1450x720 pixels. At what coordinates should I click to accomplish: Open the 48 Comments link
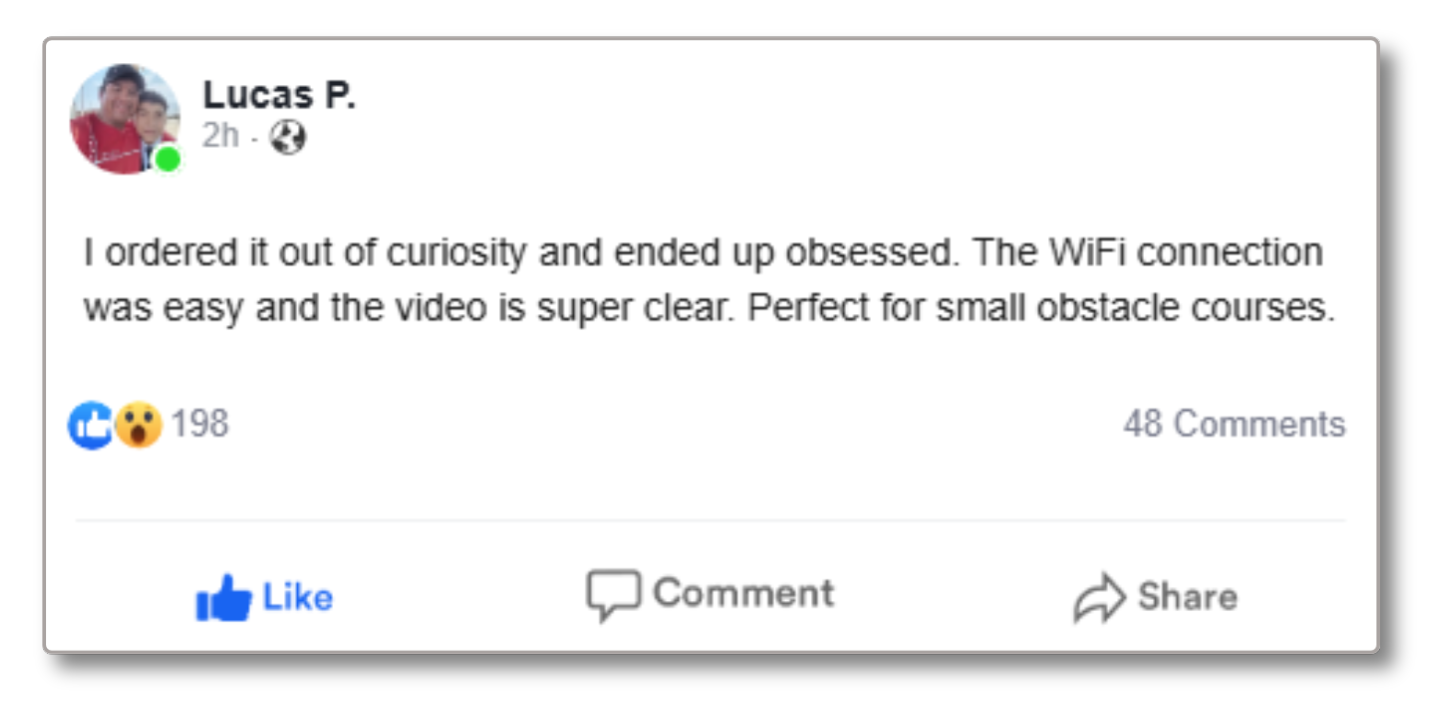[1234, 424]
